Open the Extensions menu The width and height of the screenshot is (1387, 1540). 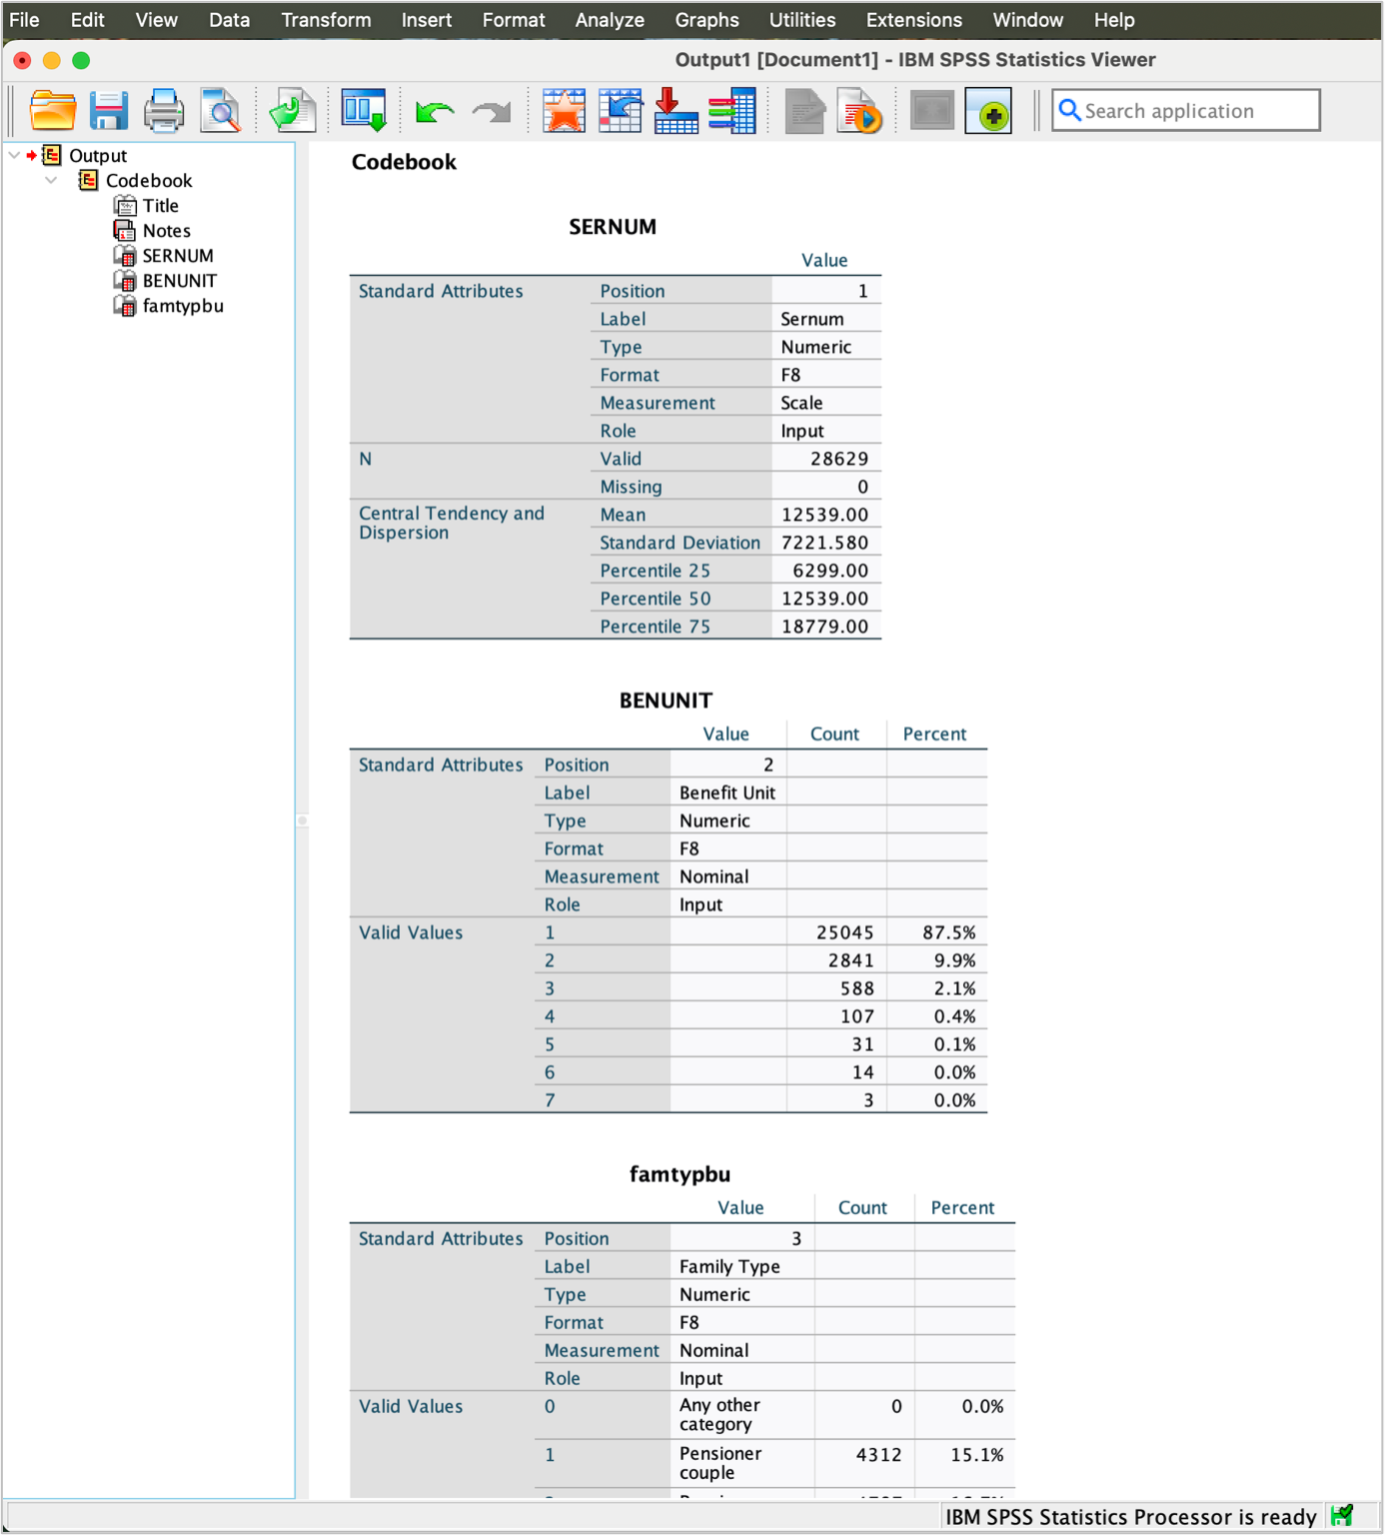913,19
